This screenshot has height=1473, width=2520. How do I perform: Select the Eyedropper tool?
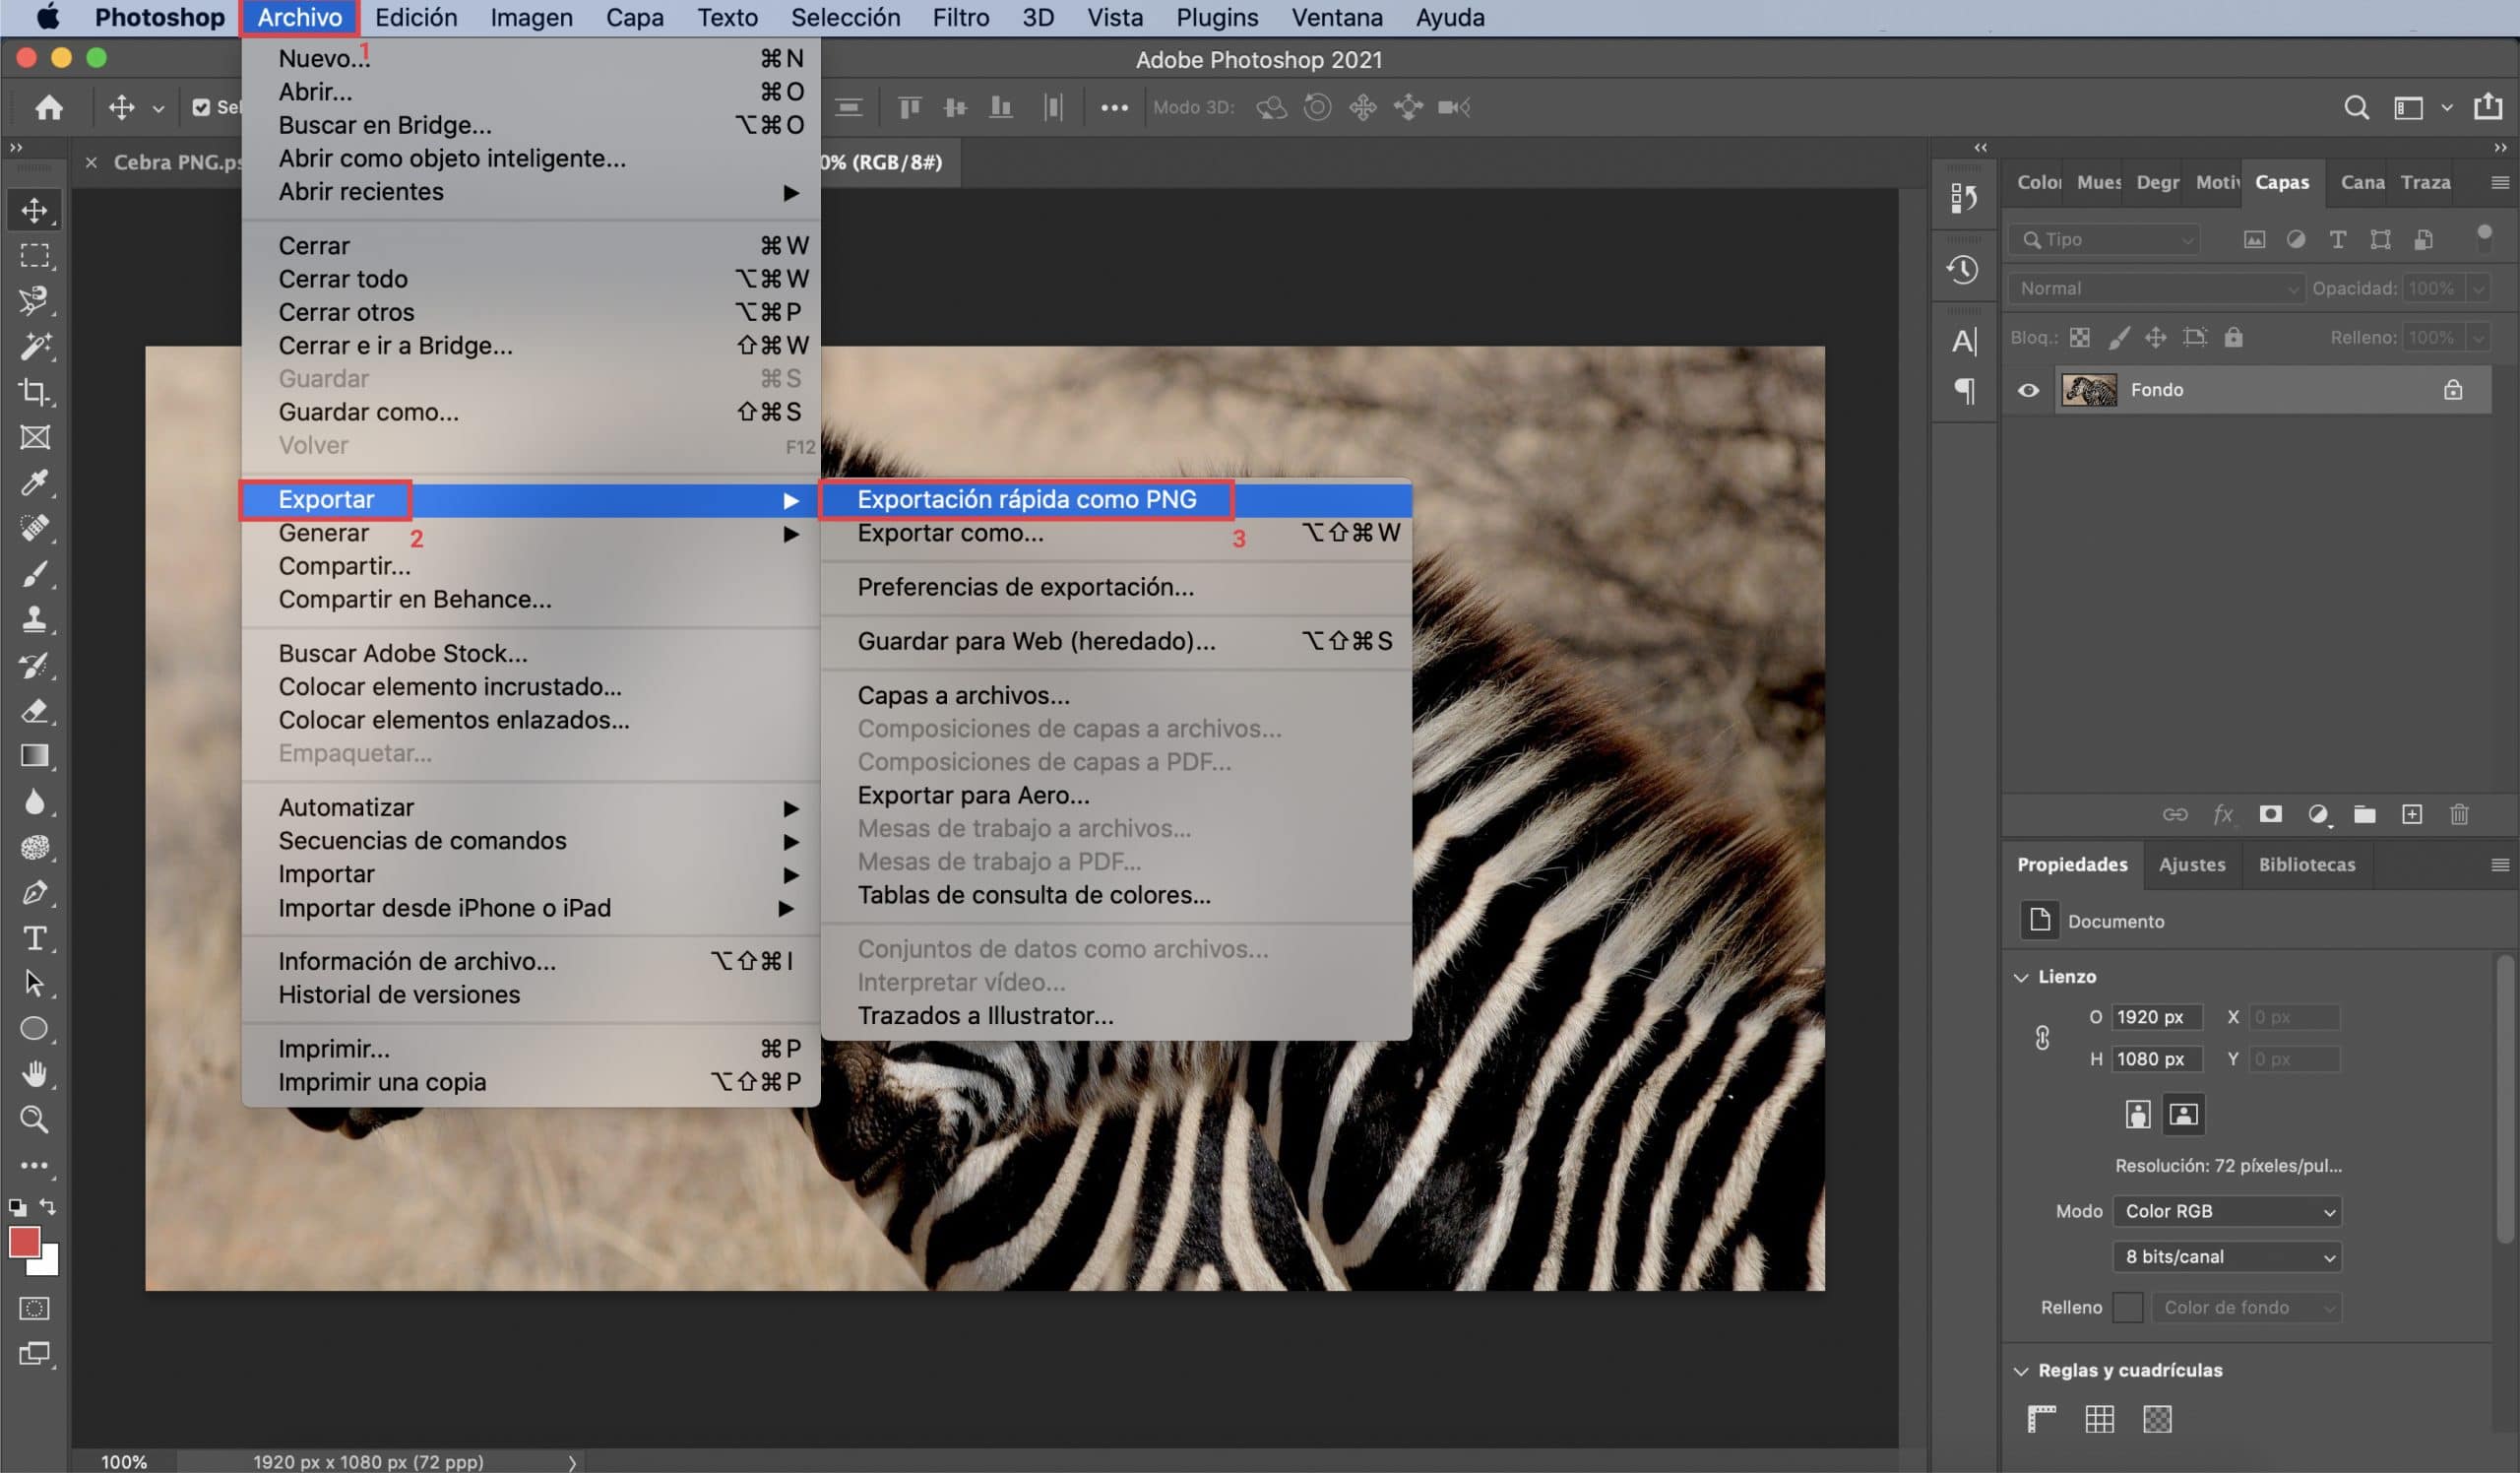point(35,483)
